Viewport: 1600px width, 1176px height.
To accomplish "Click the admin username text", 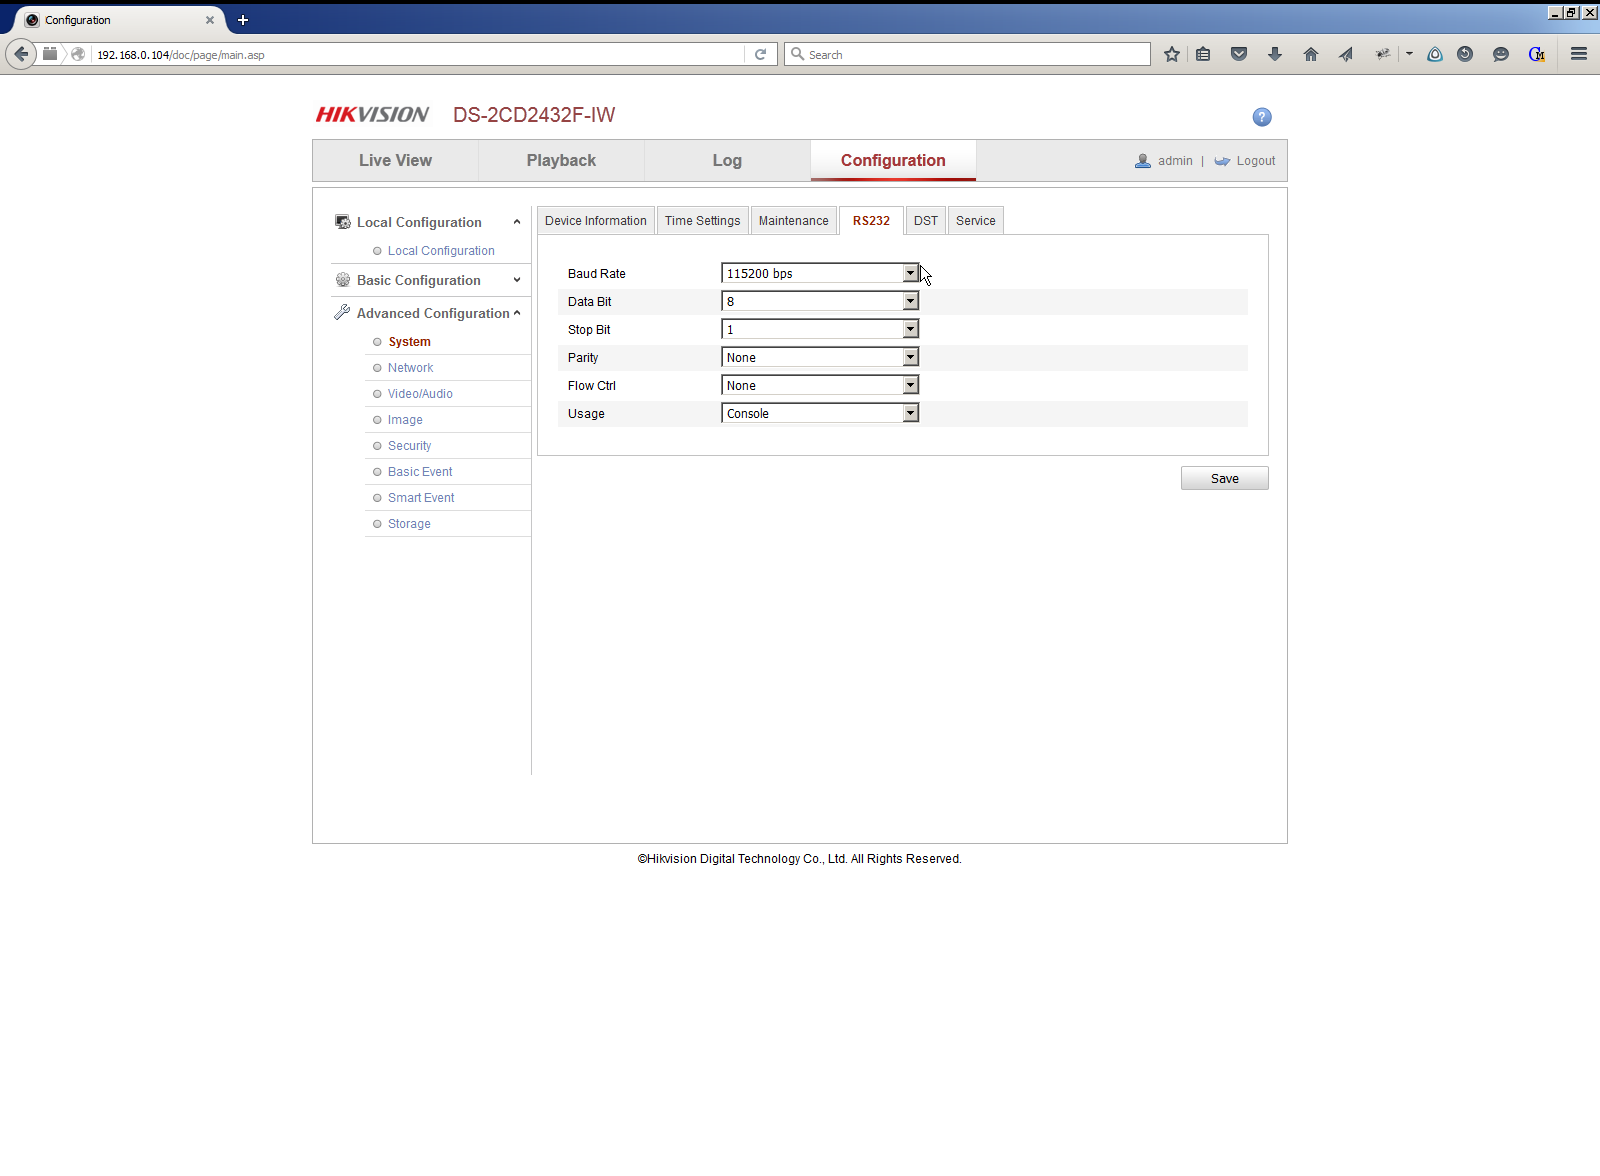I will pos(1175,161).
